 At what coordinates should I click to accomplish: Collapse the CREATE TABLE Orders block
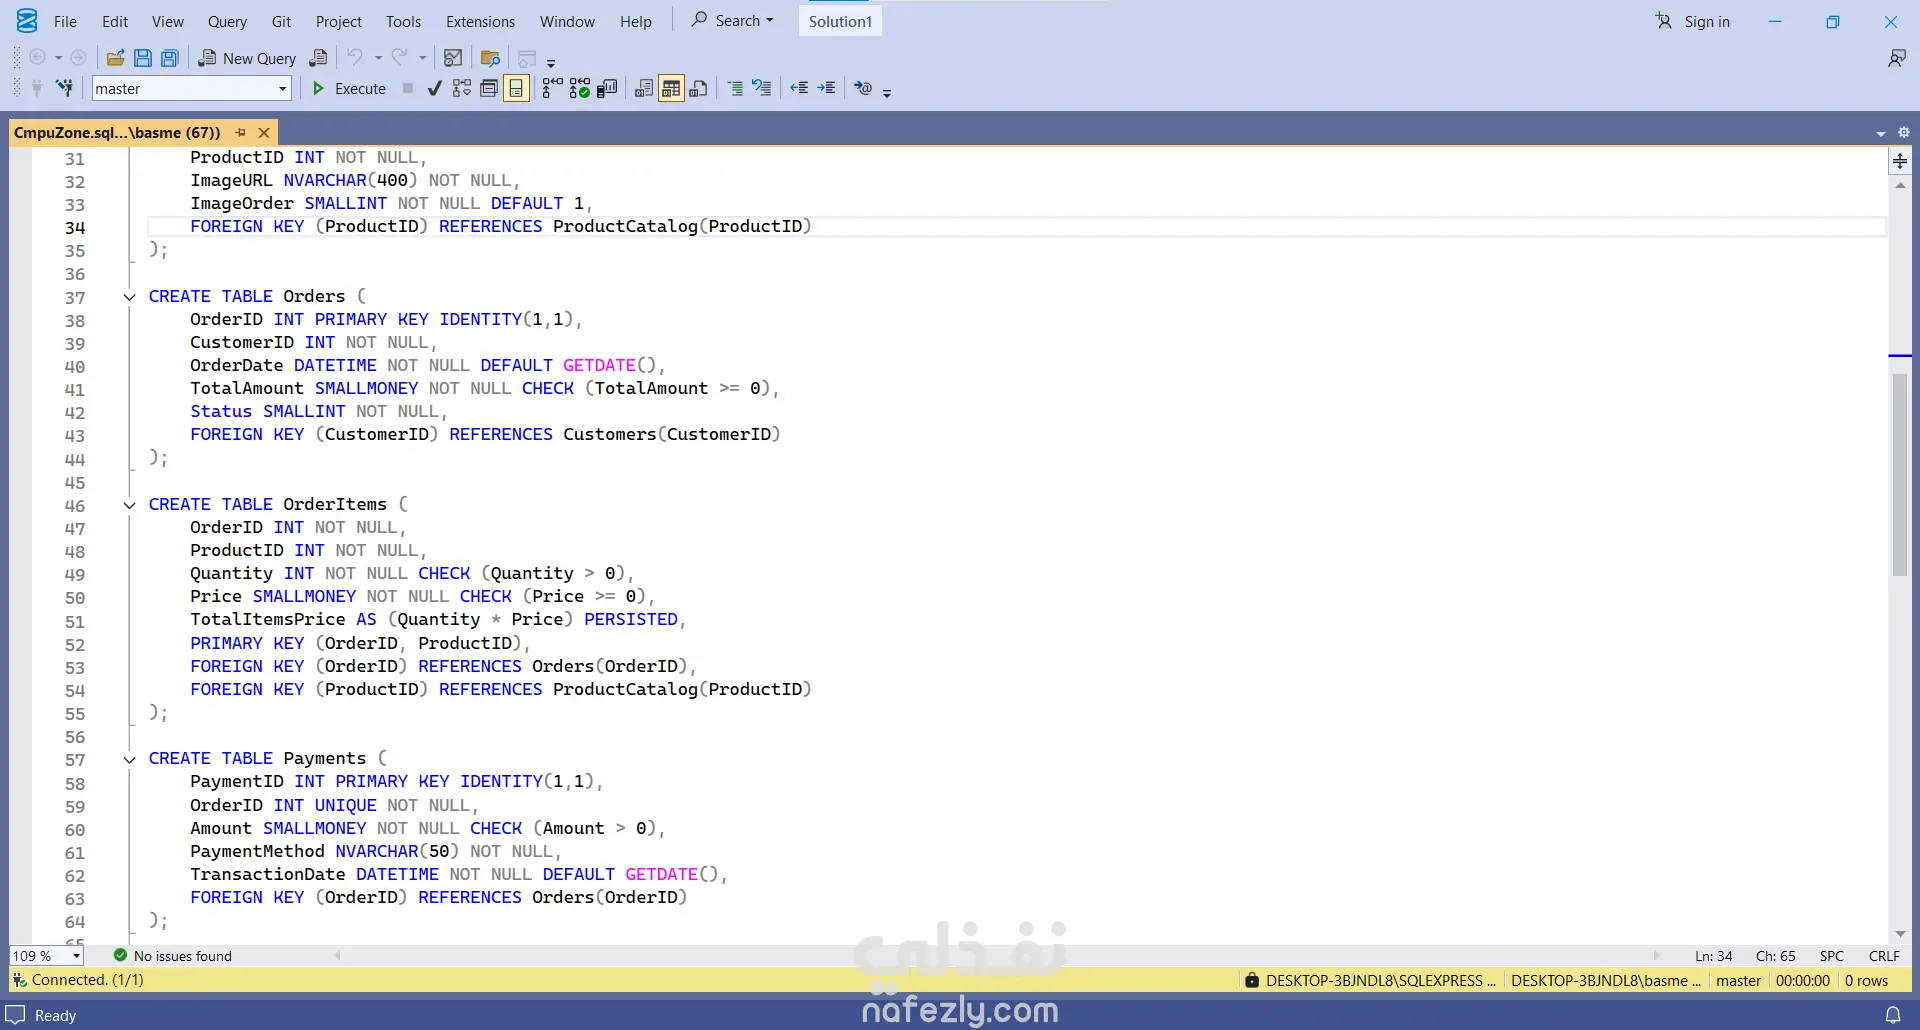[129, 297]
